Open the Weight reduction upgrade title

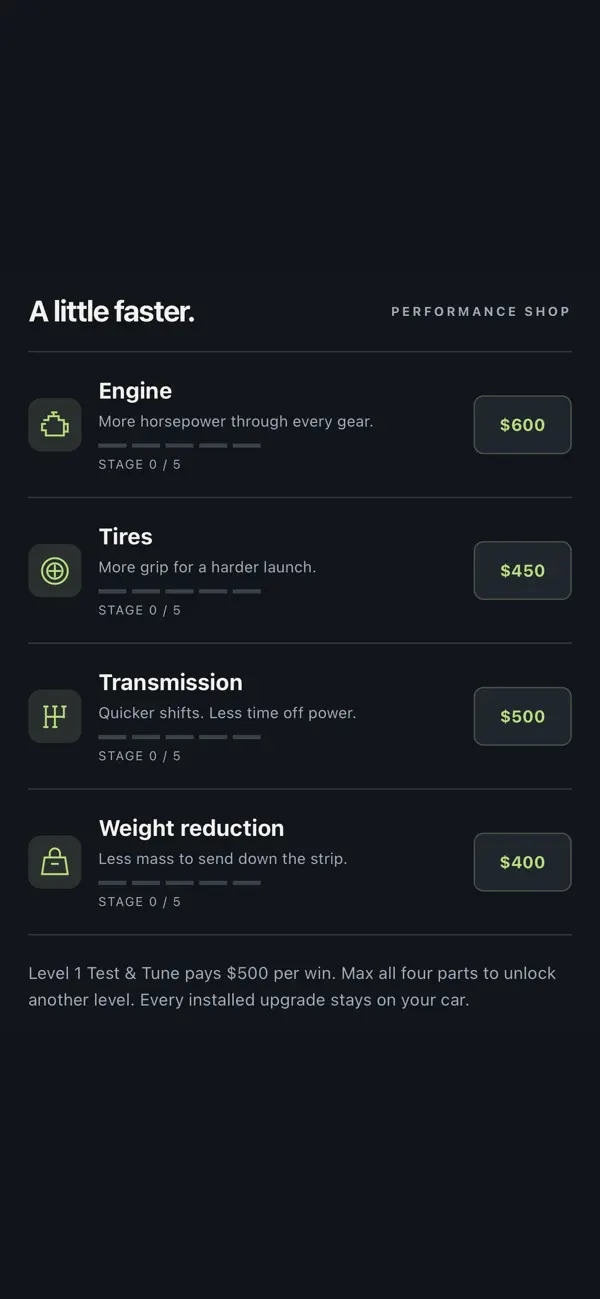(191, 828)
